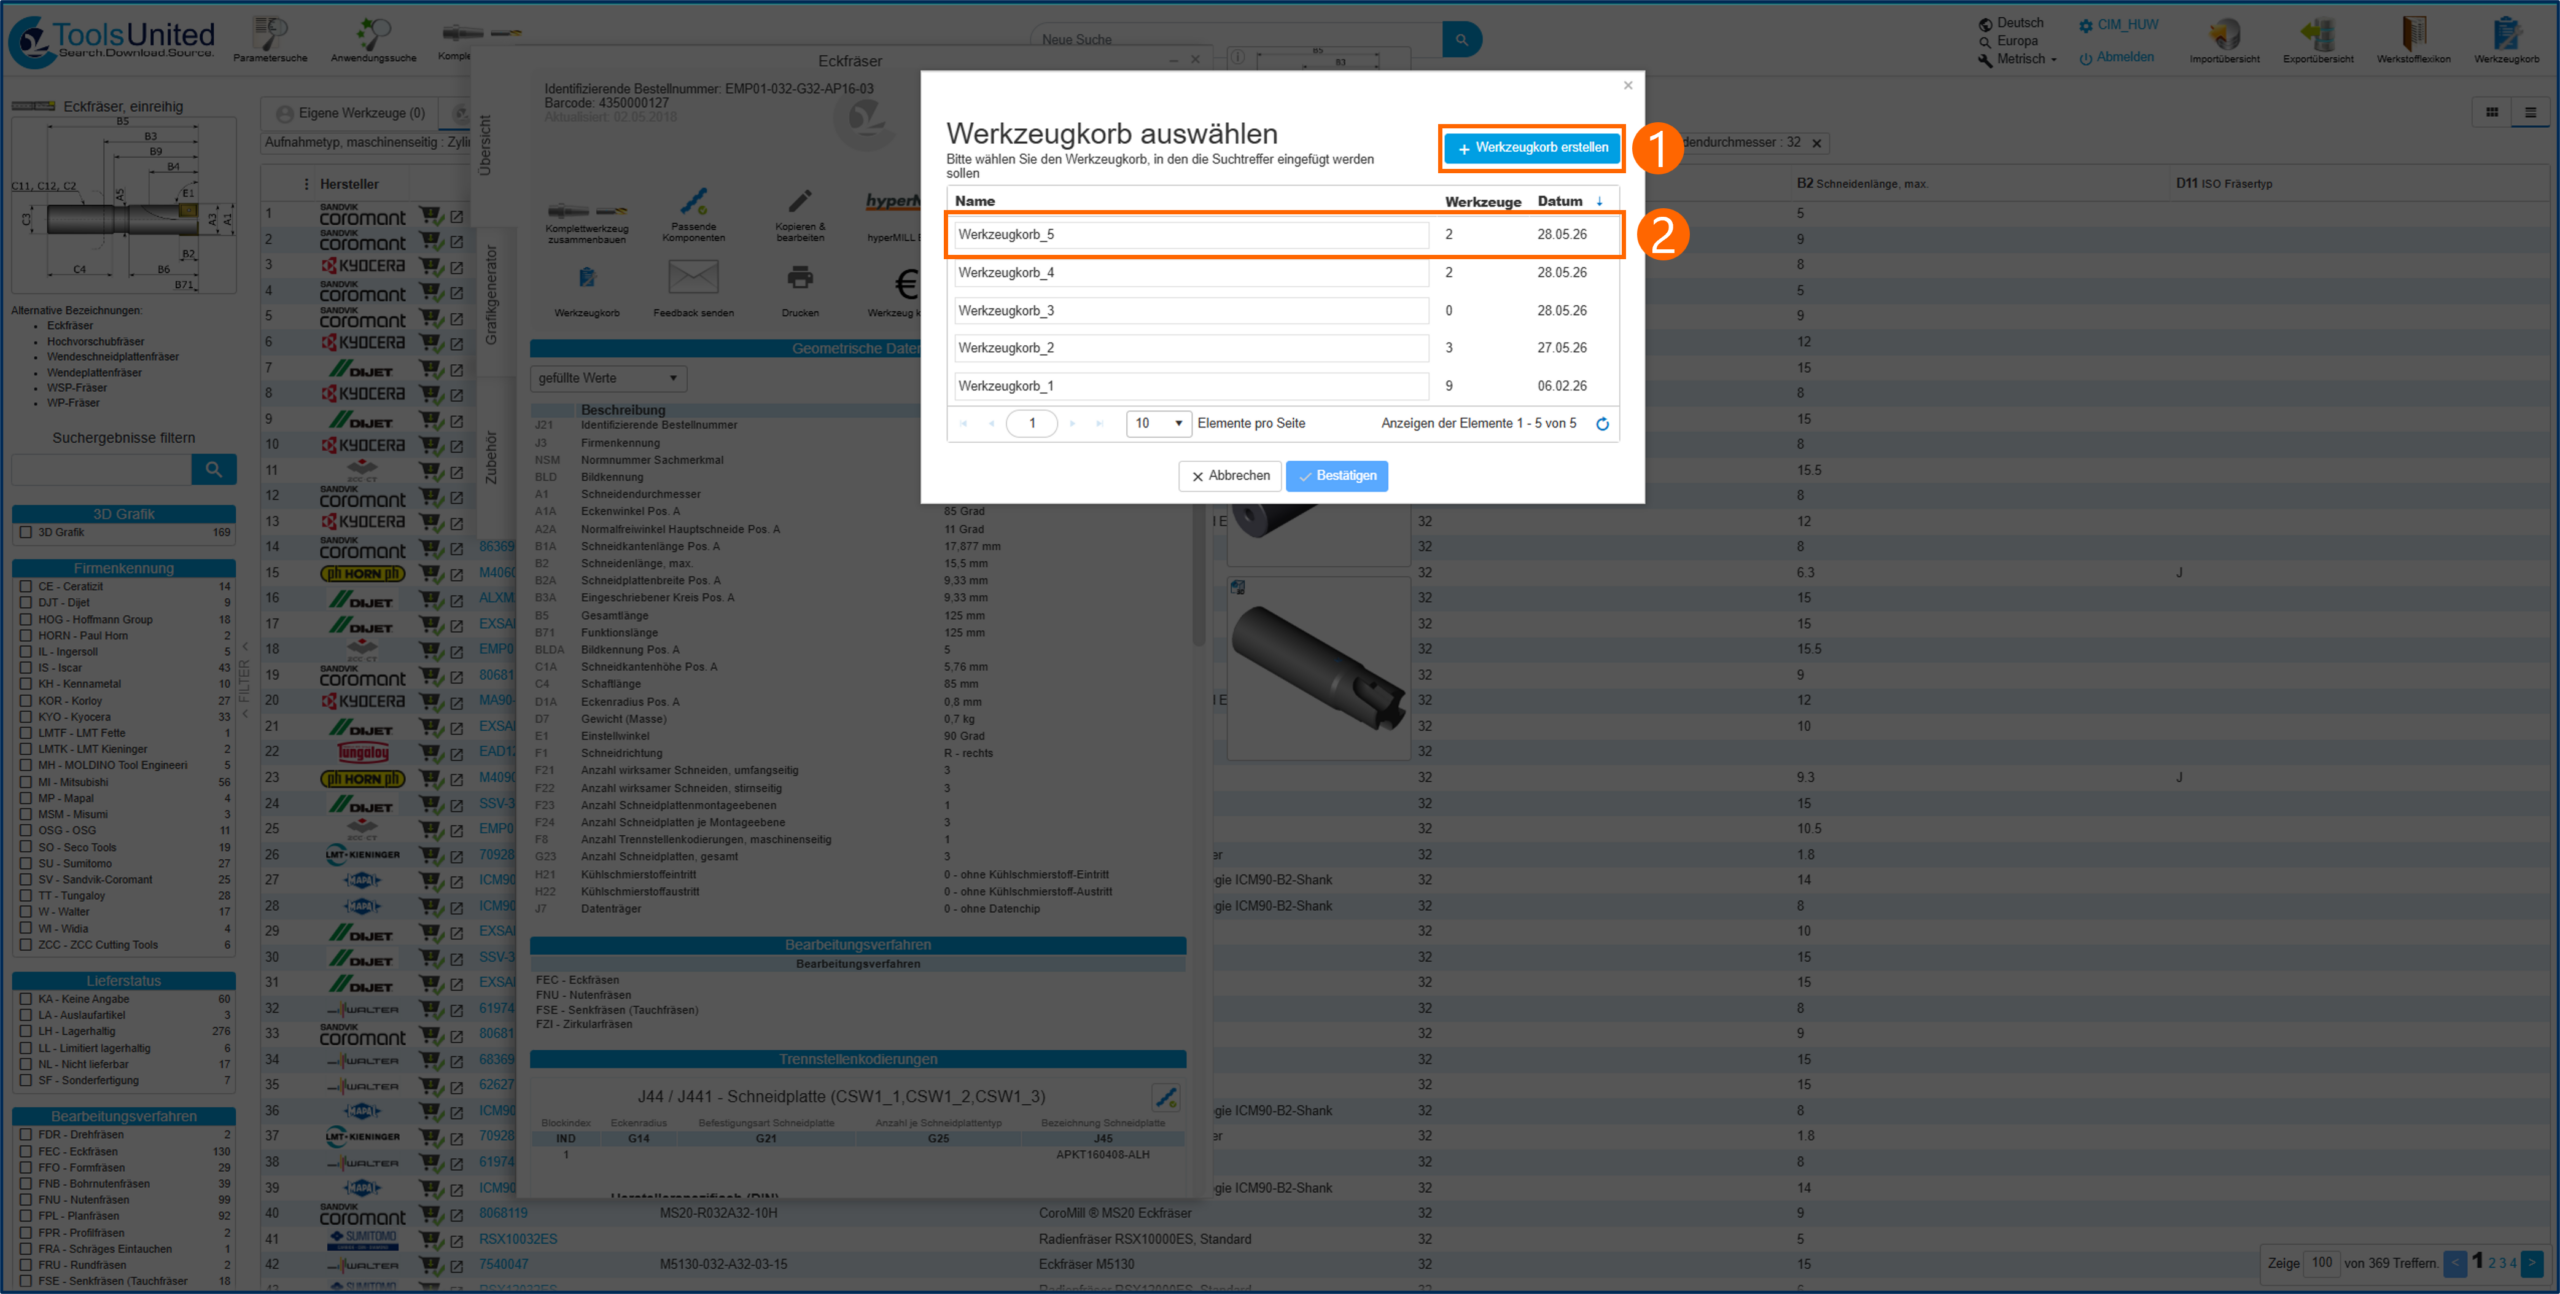Remove the Schneidendurchmesser 32 filter chip

pyautogui.click(x=1817, y=143)
